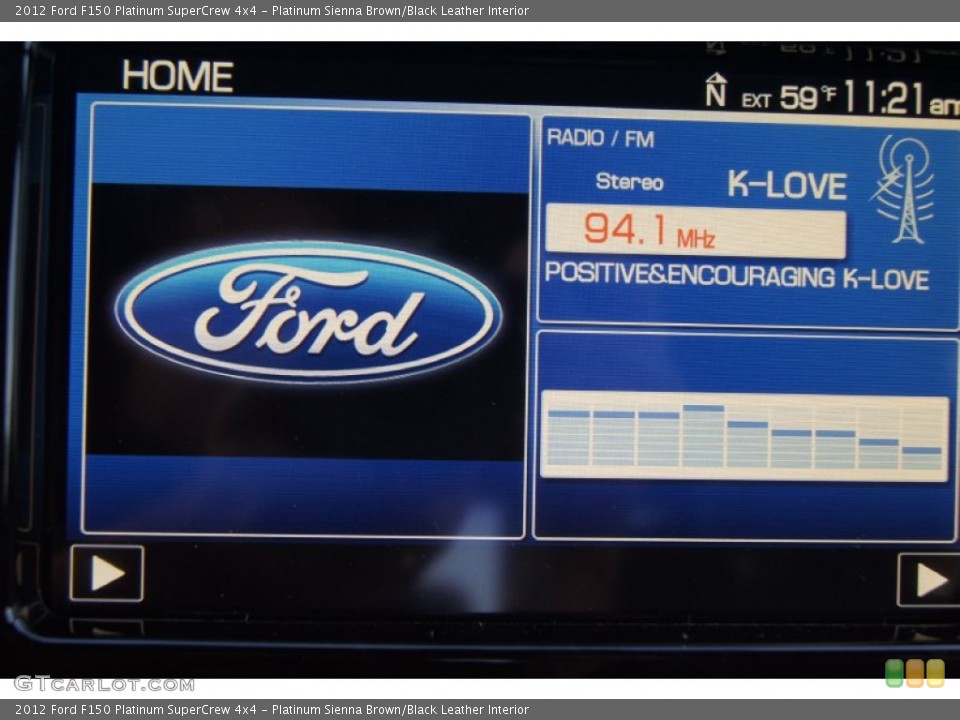Click the yellow square icon near GTCarLot footer
Screen dimensions: 960x720
(935, 673)
